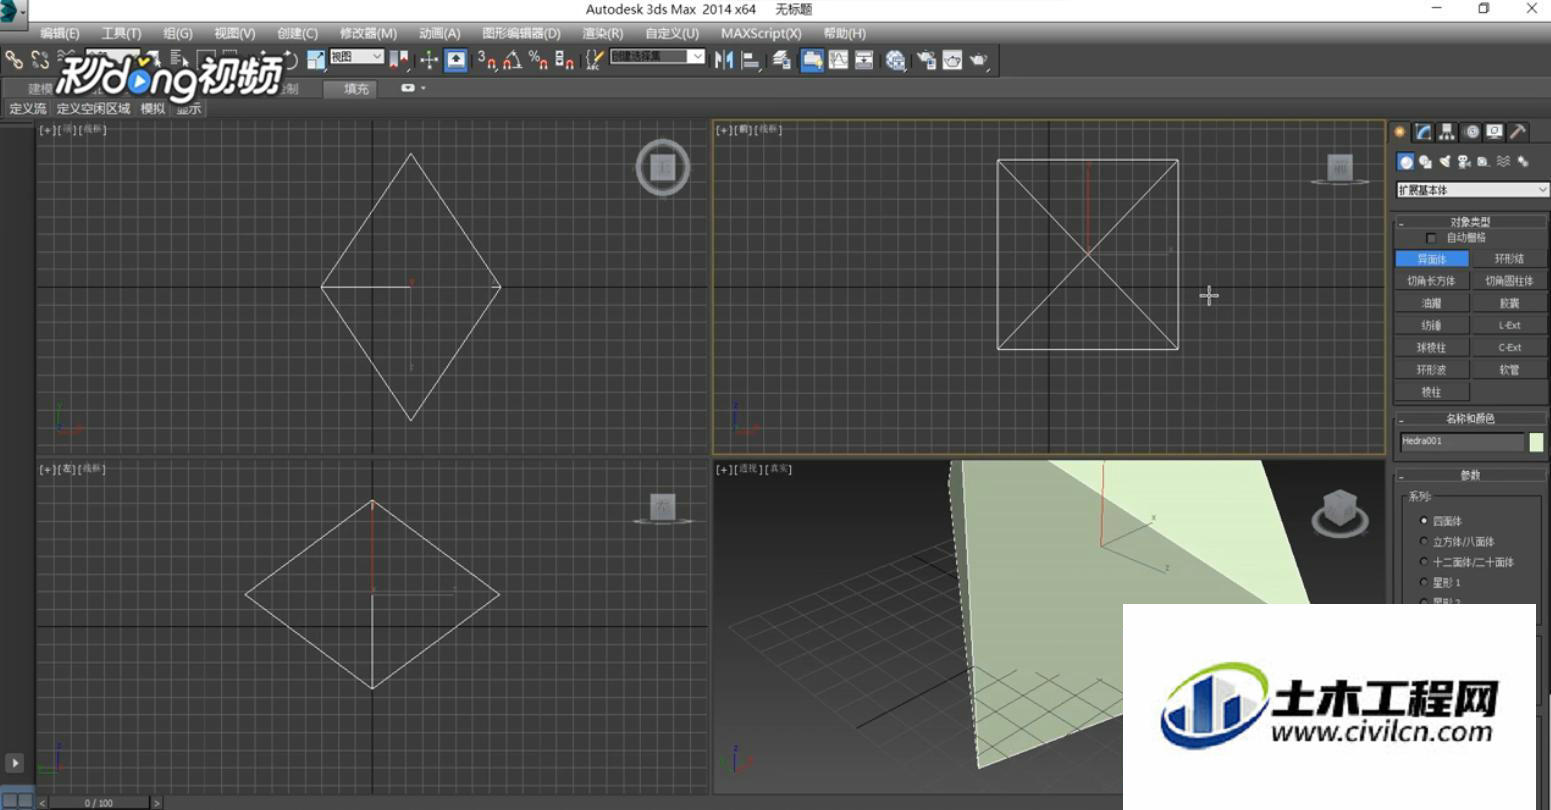
Task: Open the Material Editor
Action: 895,61
